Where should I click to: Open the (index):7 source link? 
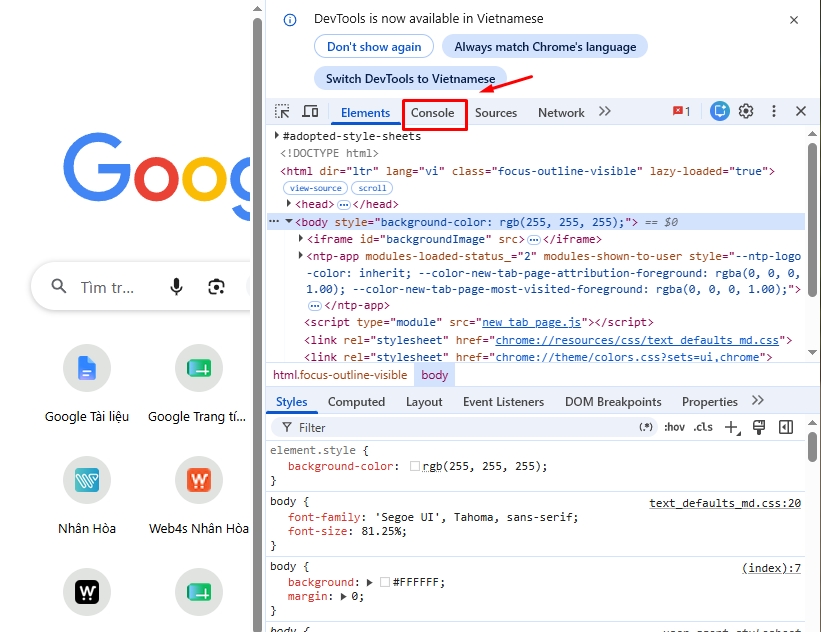click(x=771, y=568)
